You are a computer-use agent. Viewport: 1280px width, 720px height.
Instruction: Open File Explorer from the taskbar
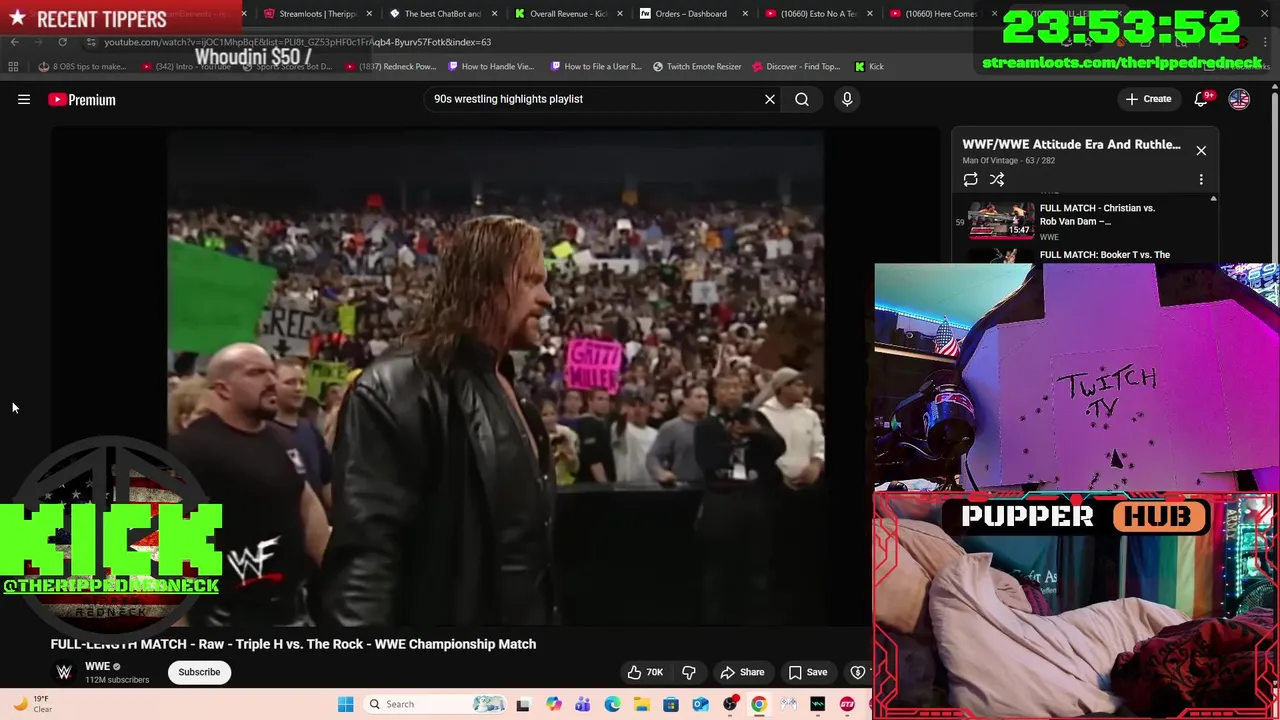point(641,704)
